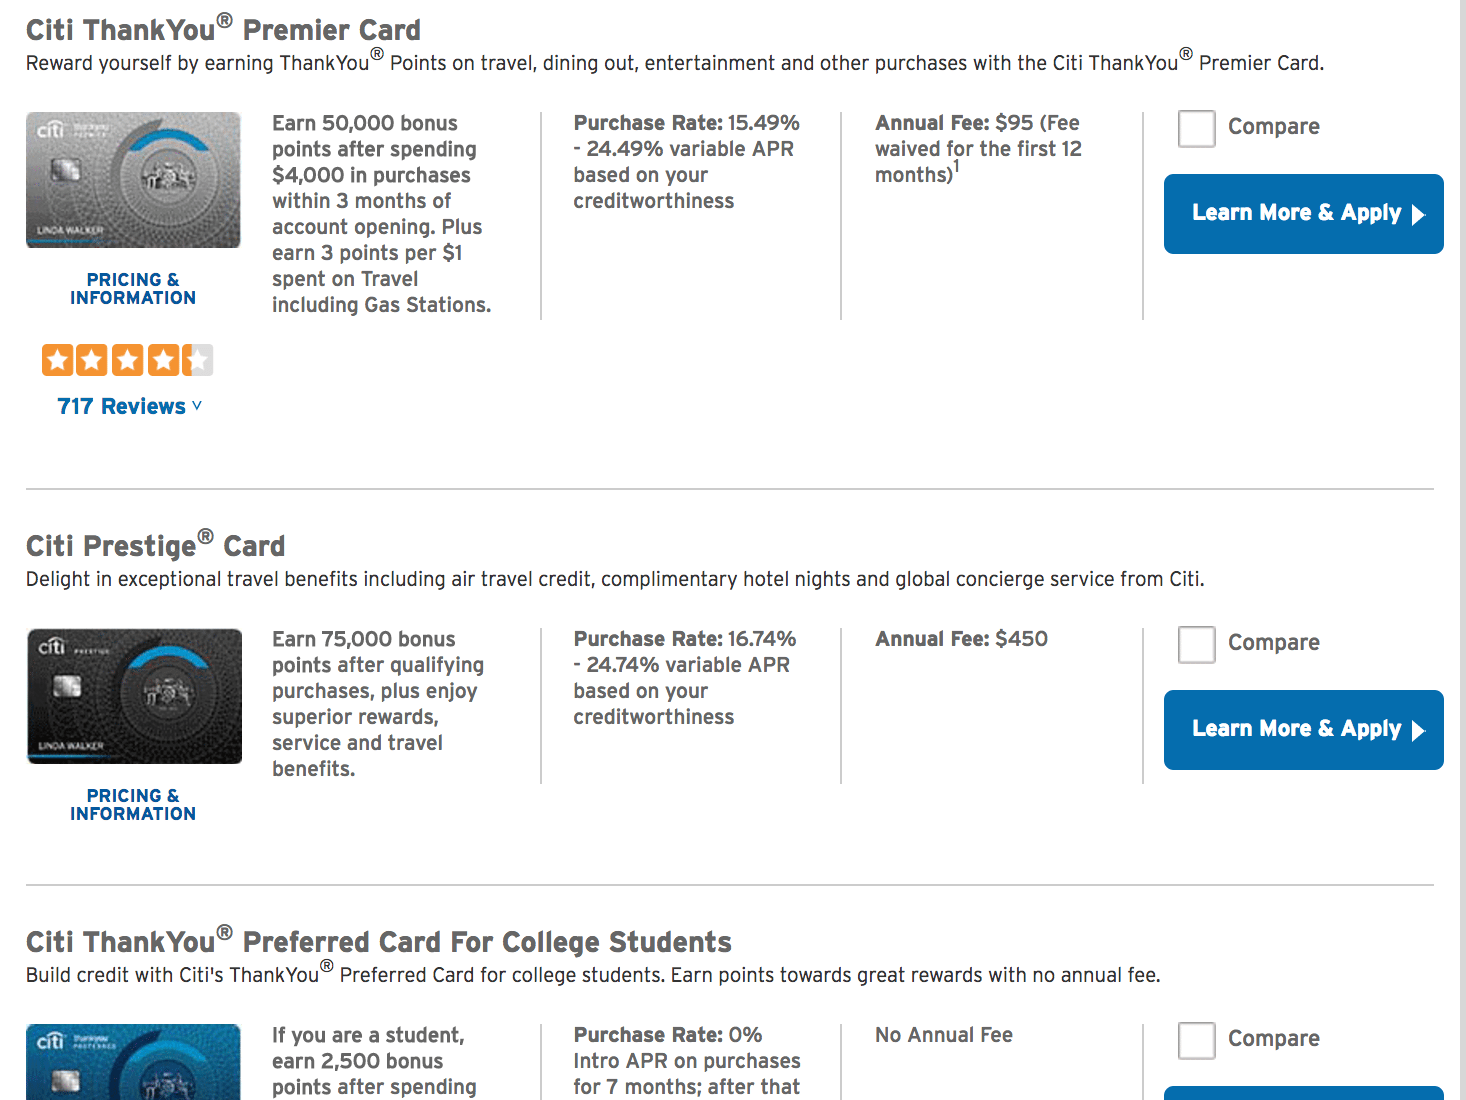Click the Citi Prestige Card heading
This screenshot has height=1100, width=1466.
click(156, 544)
